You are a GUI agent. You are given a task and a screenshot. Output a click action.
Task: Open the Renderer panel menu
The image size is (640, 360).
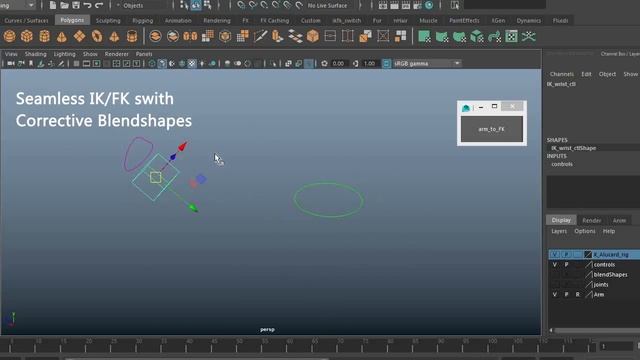coord(116,54)
